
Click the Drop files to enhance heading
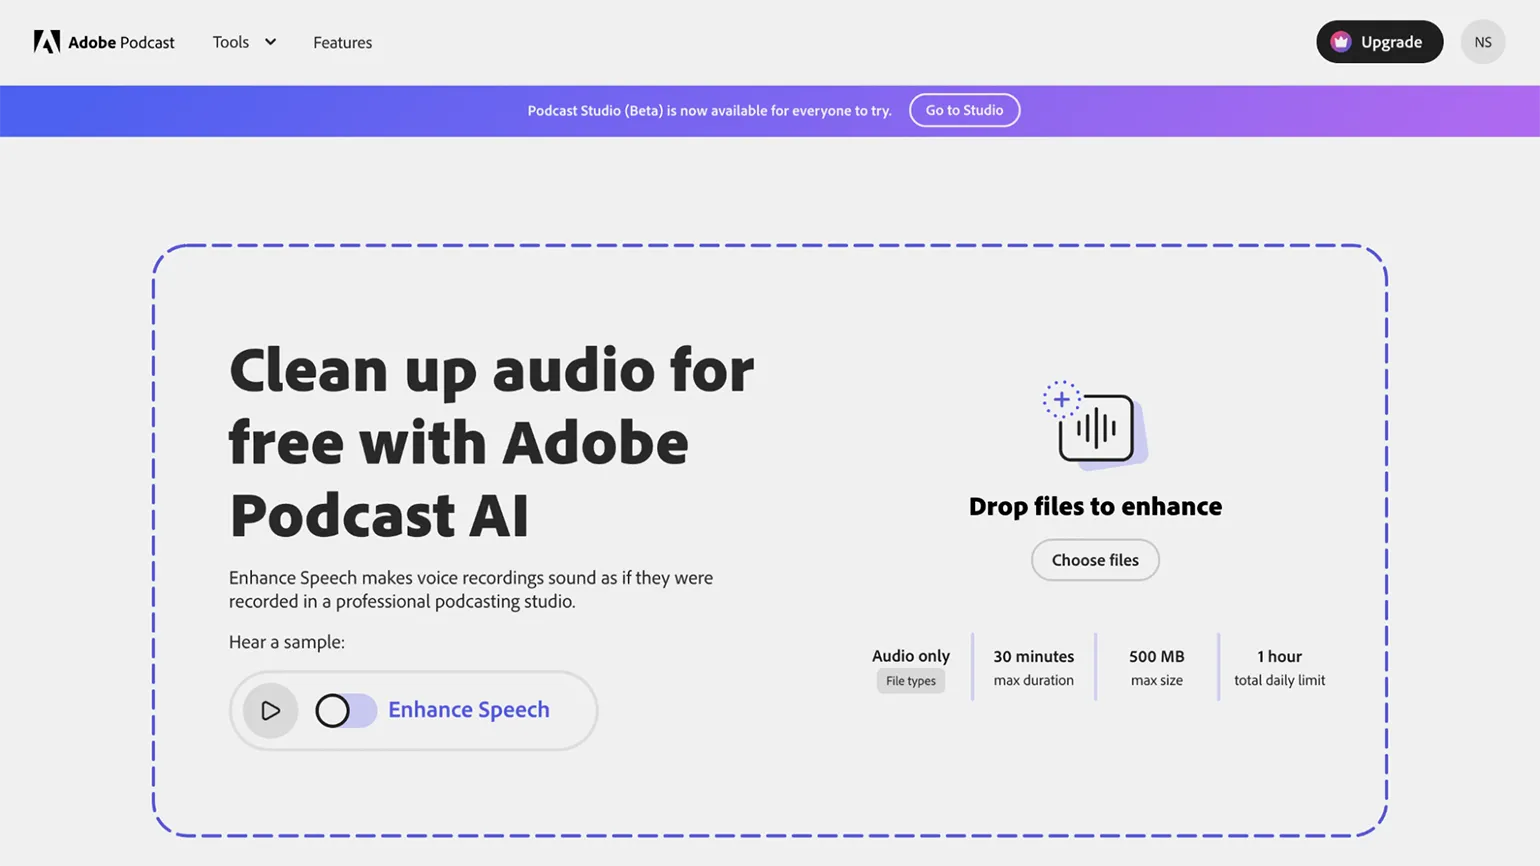point(1095,506)
